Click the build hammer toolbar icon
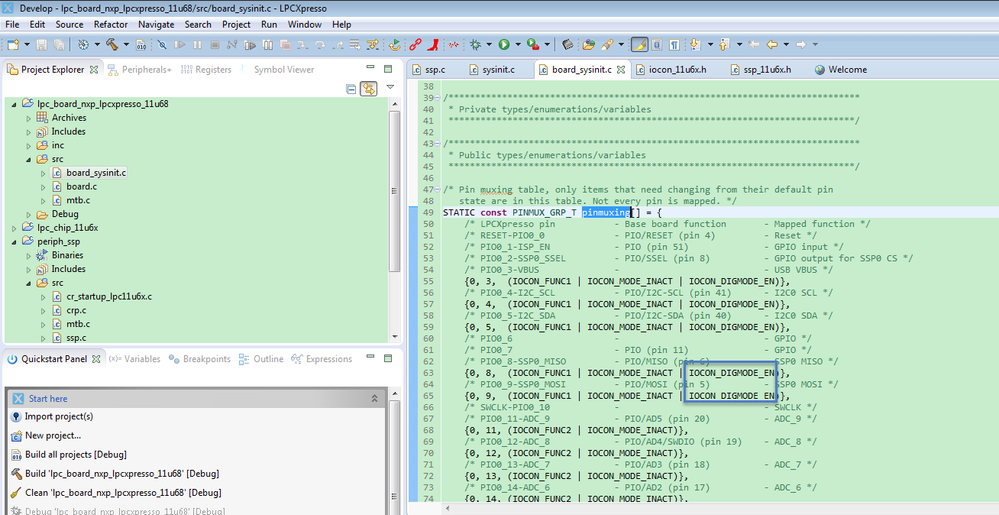 click(112, 45)
